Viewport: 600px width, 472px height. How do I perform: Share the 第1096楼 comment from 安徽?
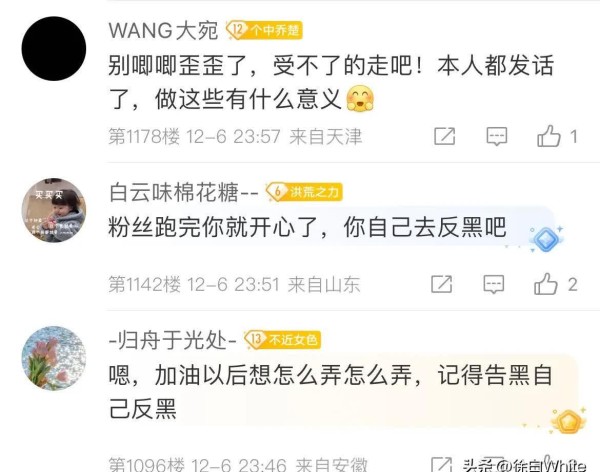442,464
